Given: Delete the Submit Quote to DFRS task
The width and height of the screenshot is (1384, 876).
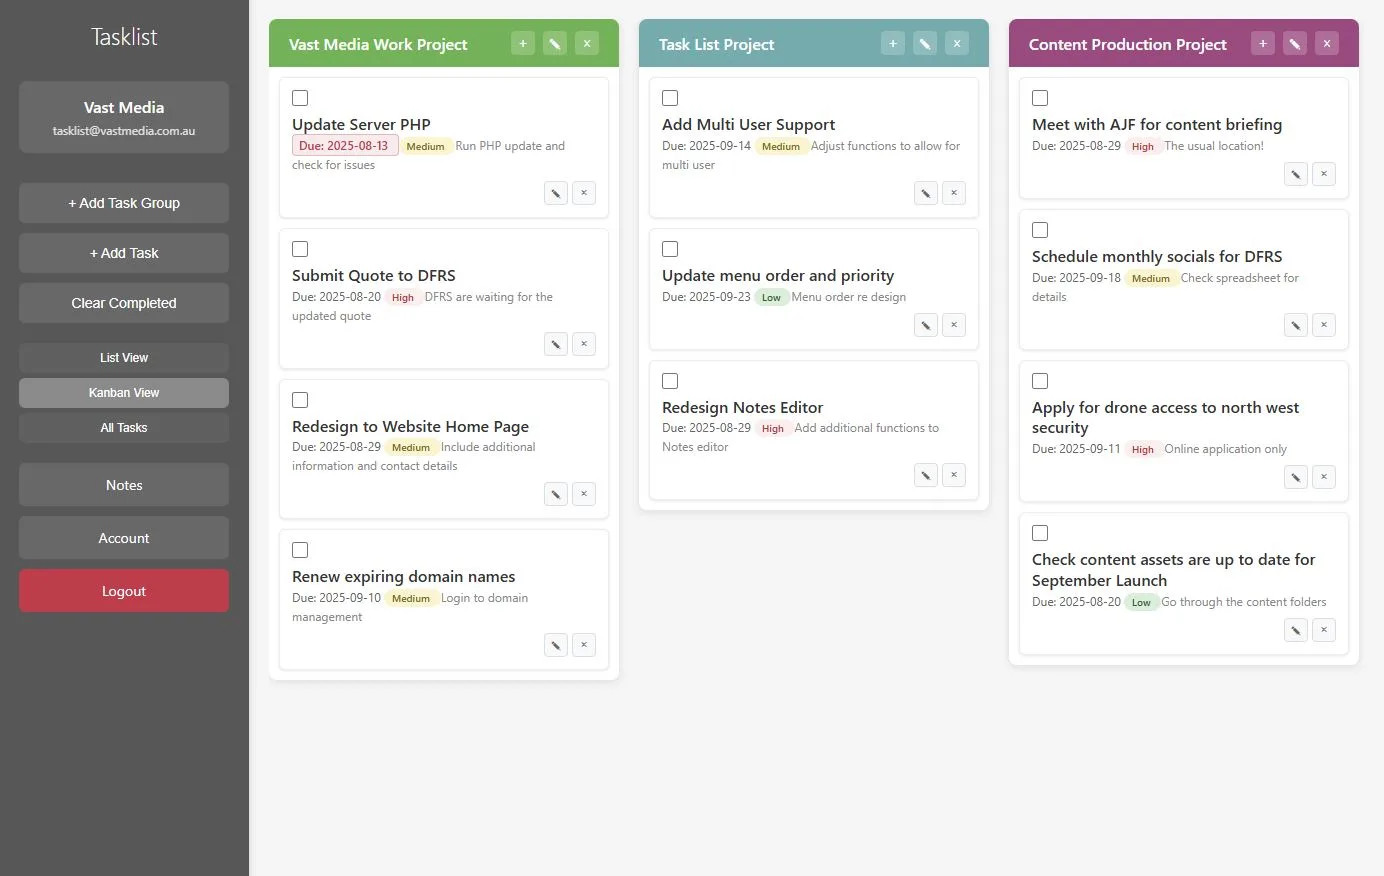Looking at the screenshot, I should (x=584, y=344).
